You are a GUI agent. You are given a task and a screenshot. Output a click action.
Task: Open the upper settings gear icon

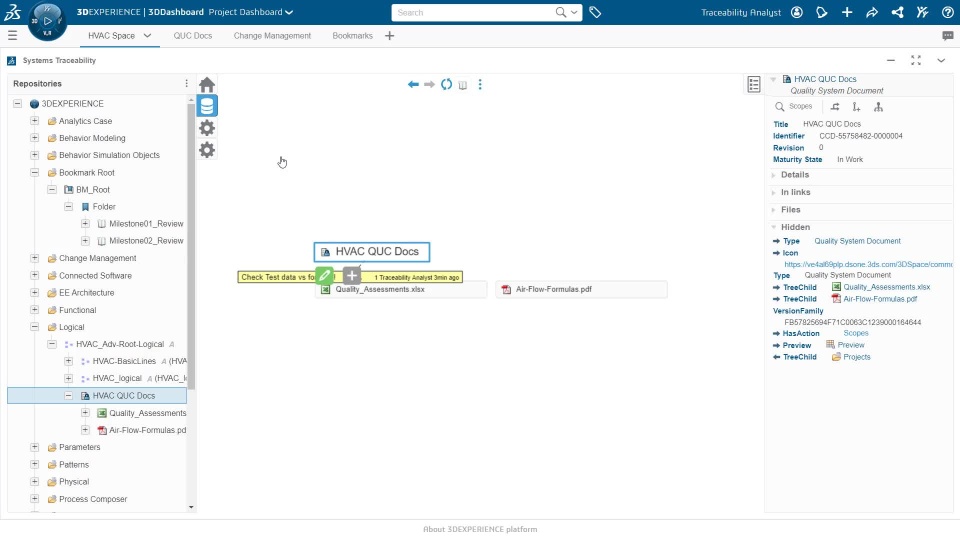tap(207, 128)
